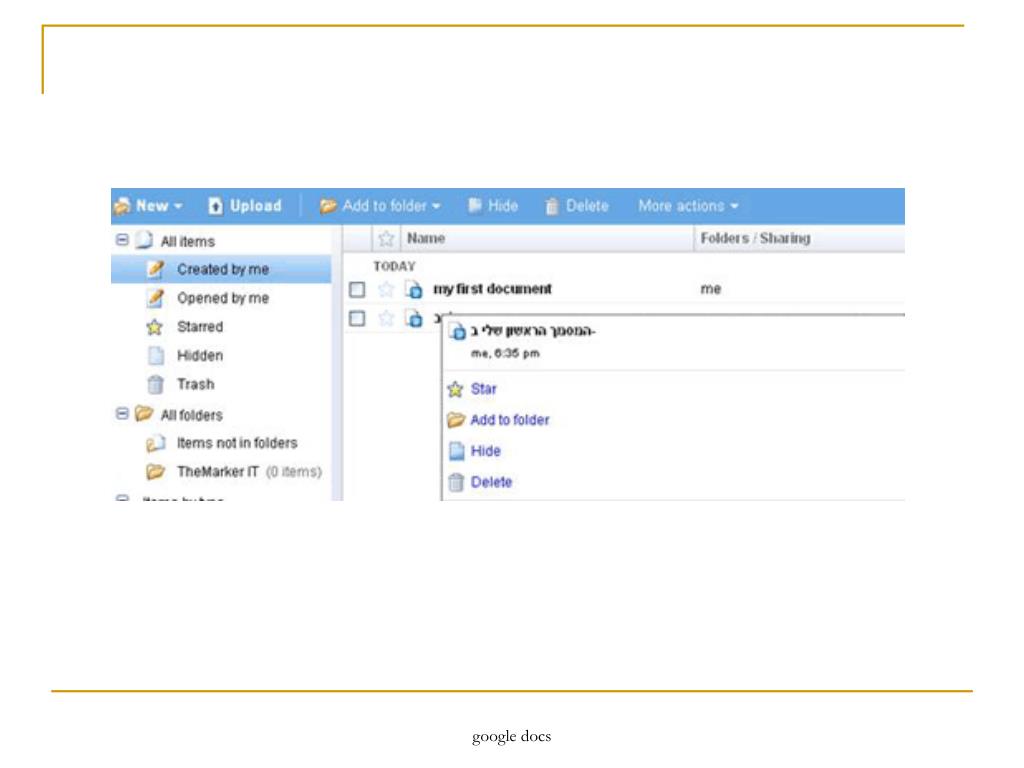Click the trash icon in context menu
The height and width of the screenshot is (768, 1024).
[456, 483]
